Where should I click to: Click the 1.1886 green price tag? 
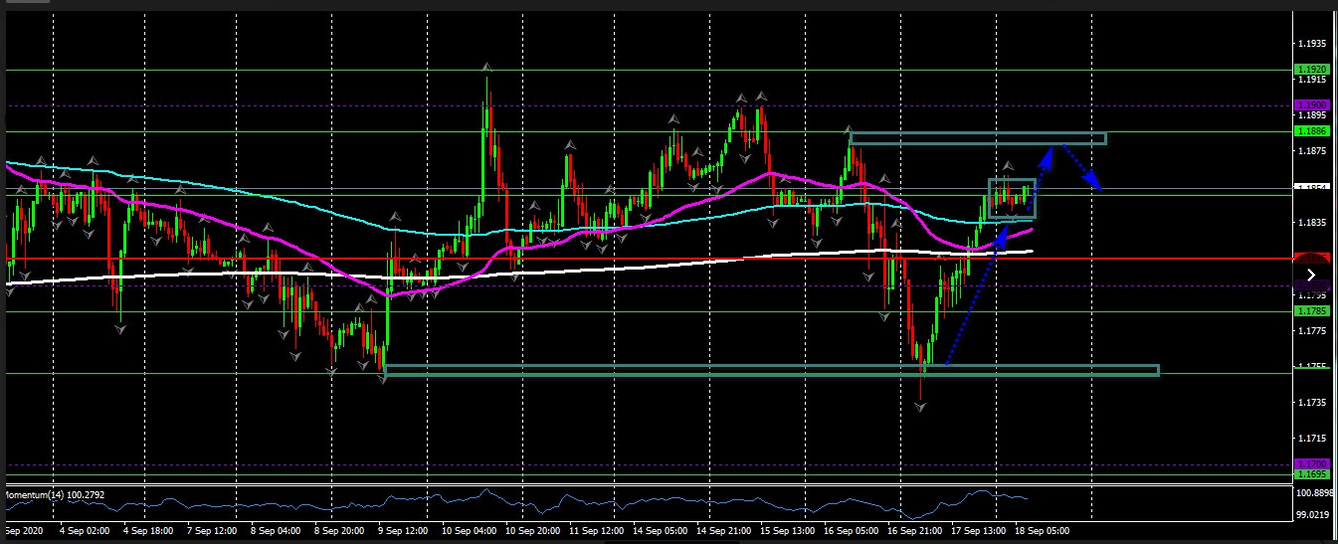(x=1311, y=131)
